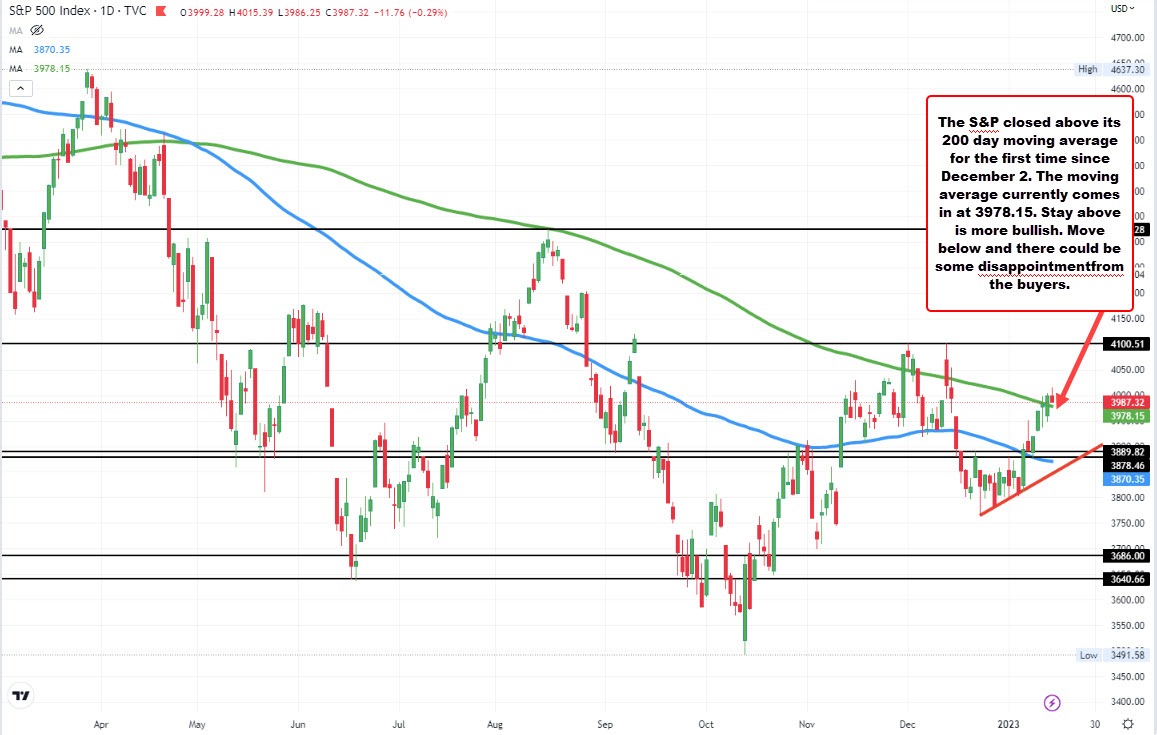
Task: Open the USD currency dropdown
Action: click(1122, 9)
